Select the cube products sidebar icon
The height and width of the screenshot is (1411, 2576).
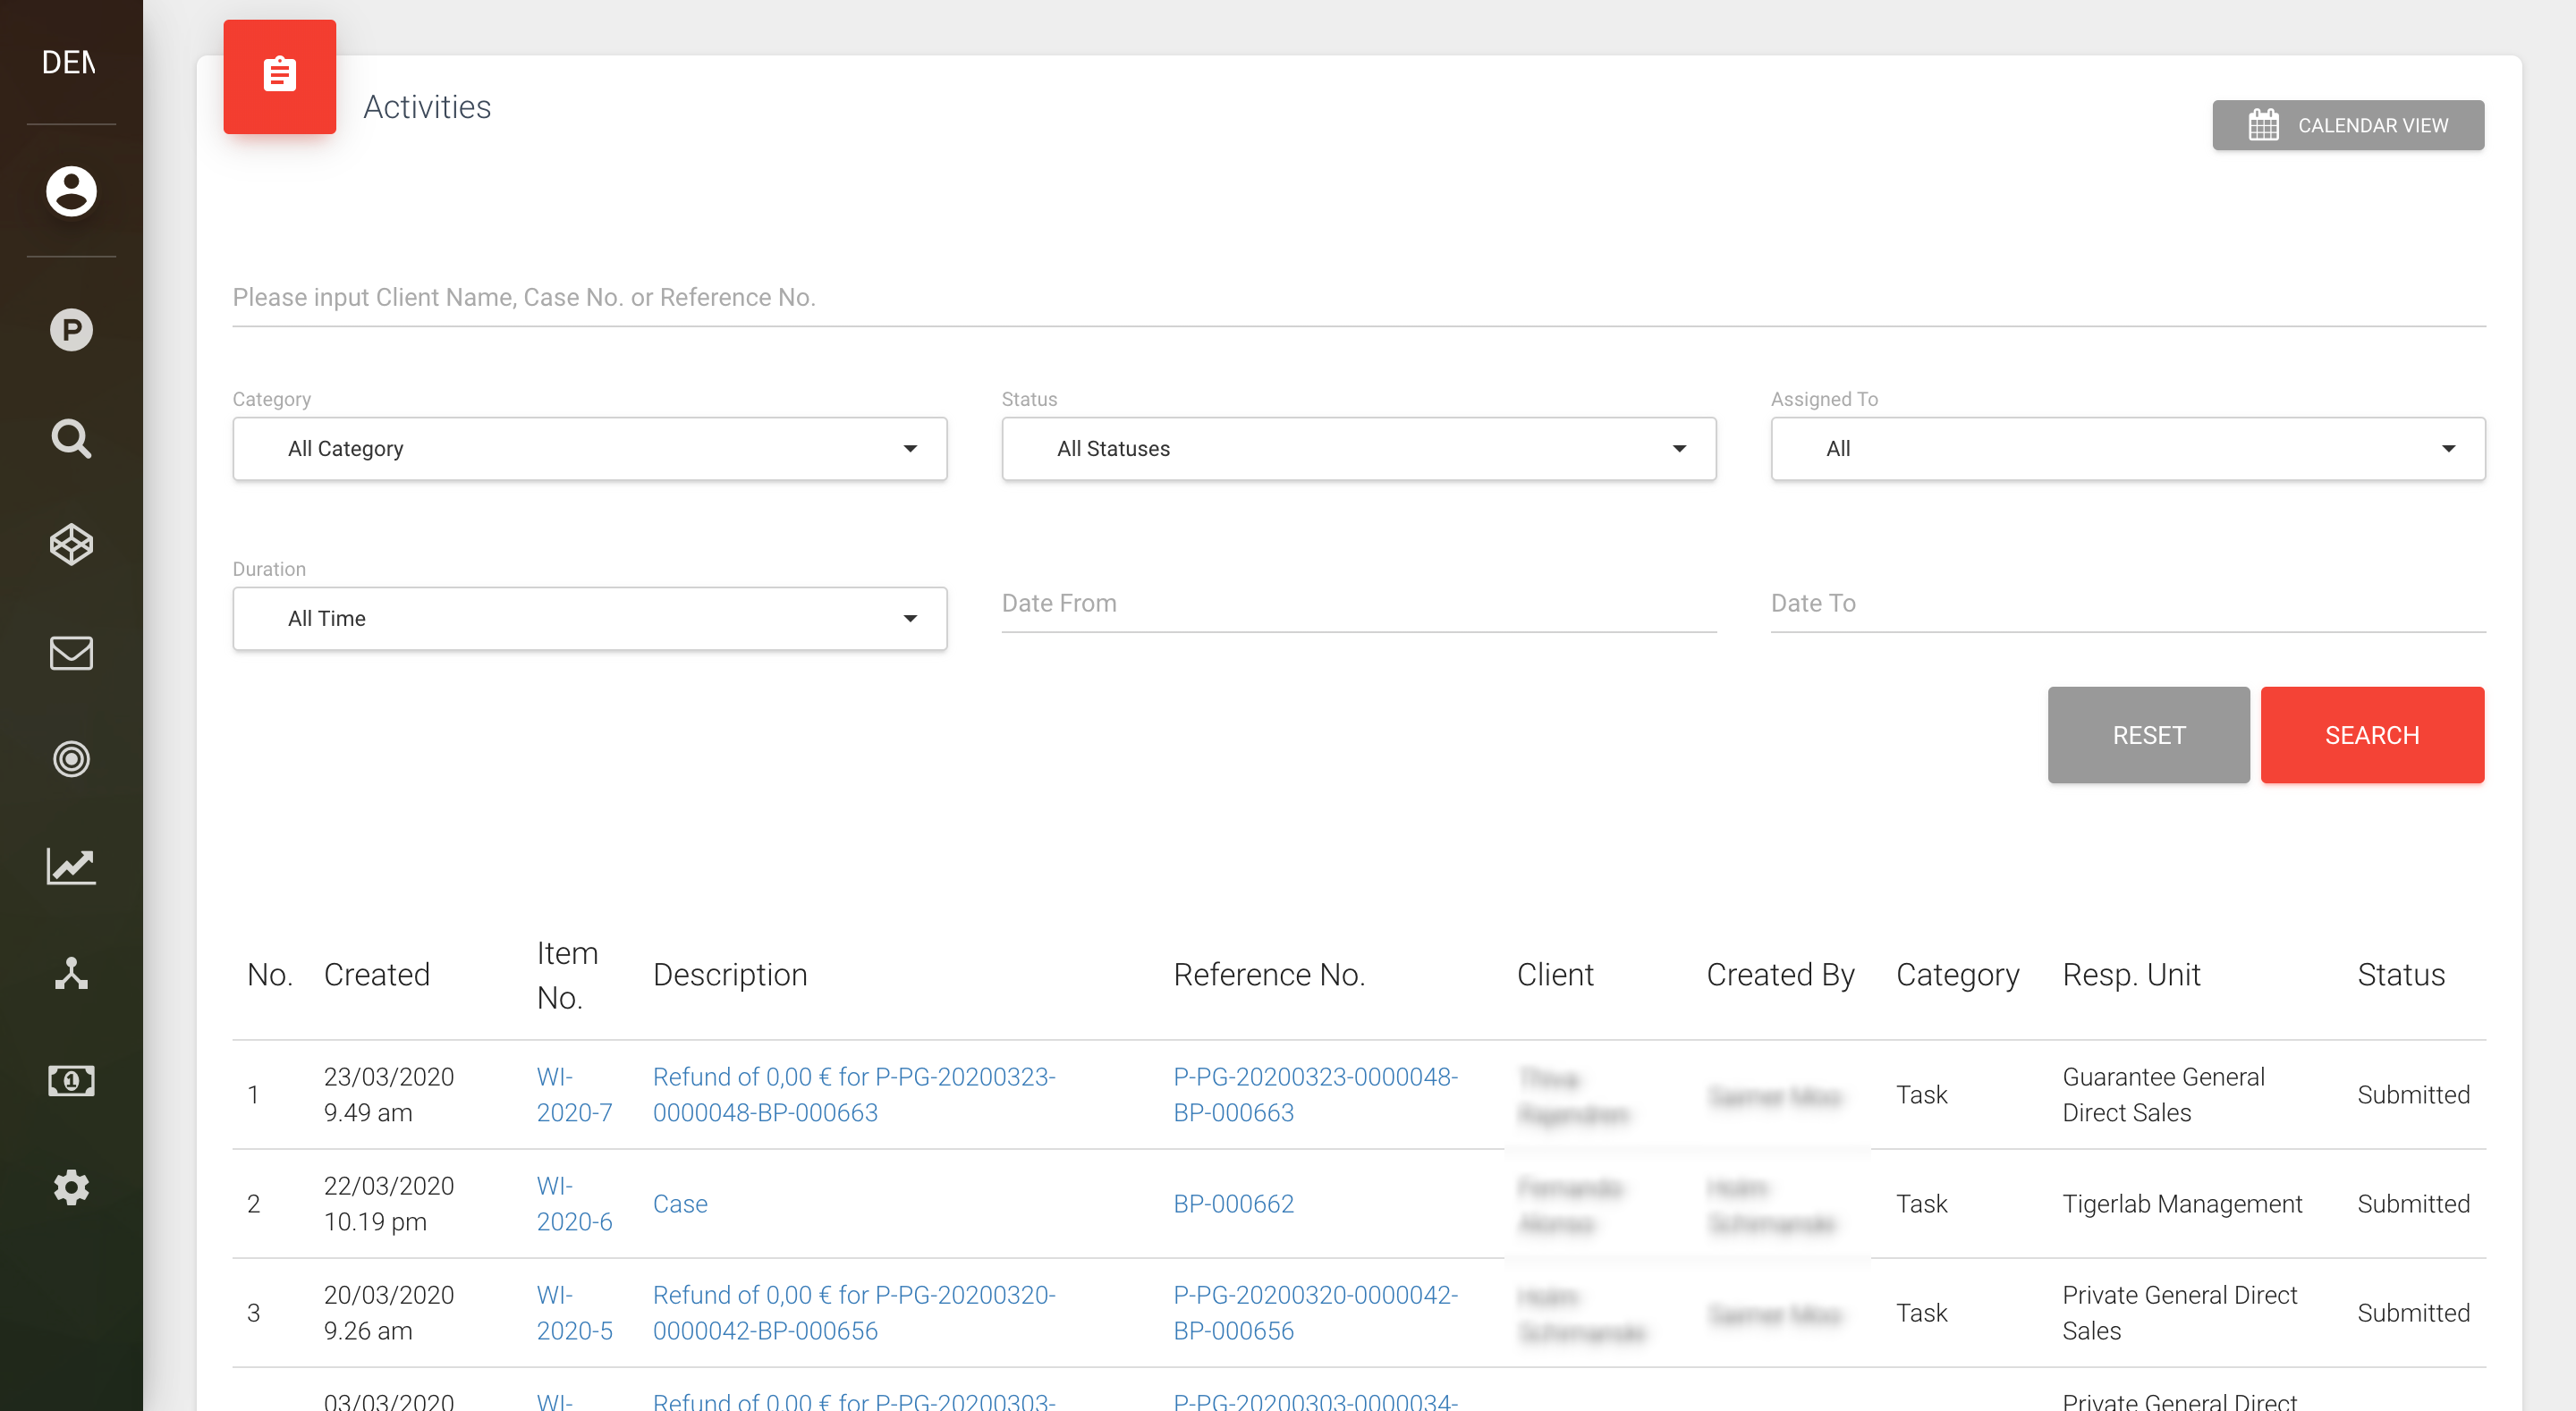point(71,545)
